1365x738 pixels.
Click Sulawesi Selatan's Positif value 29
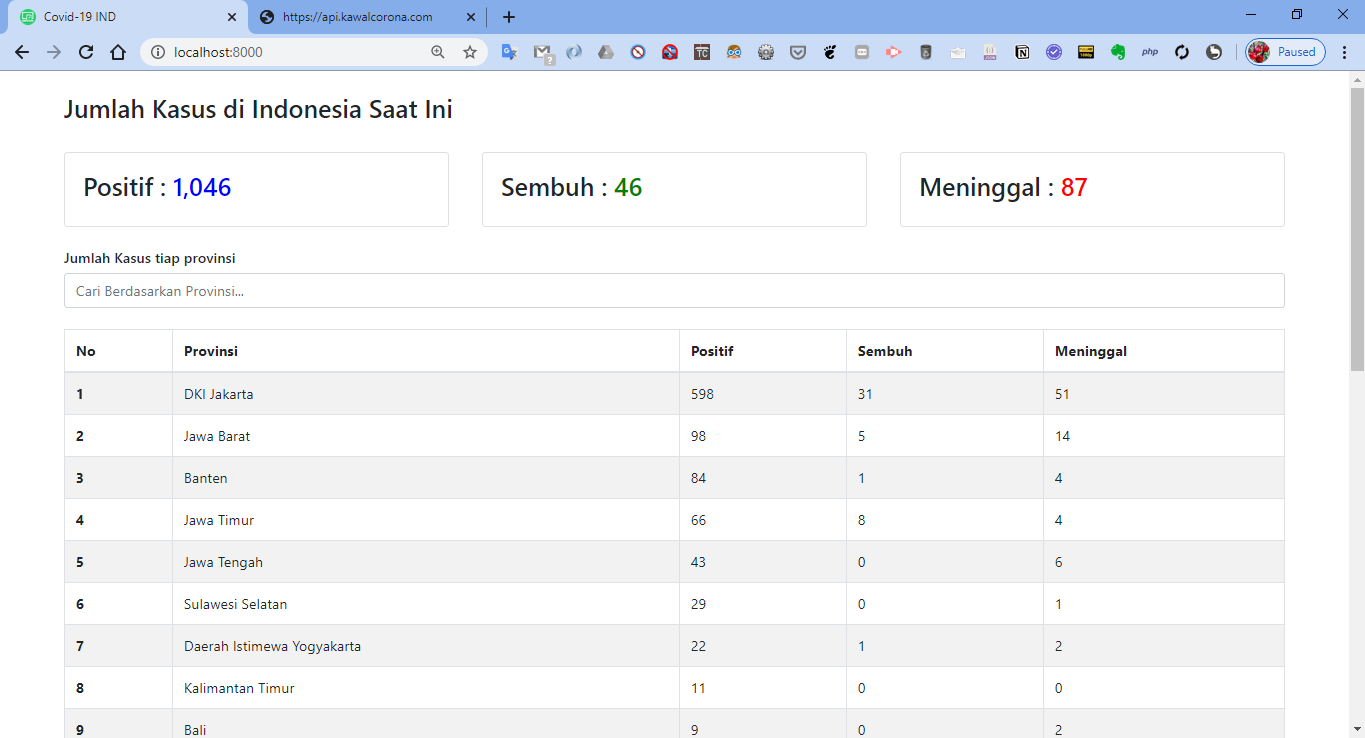tap(698, 604)
